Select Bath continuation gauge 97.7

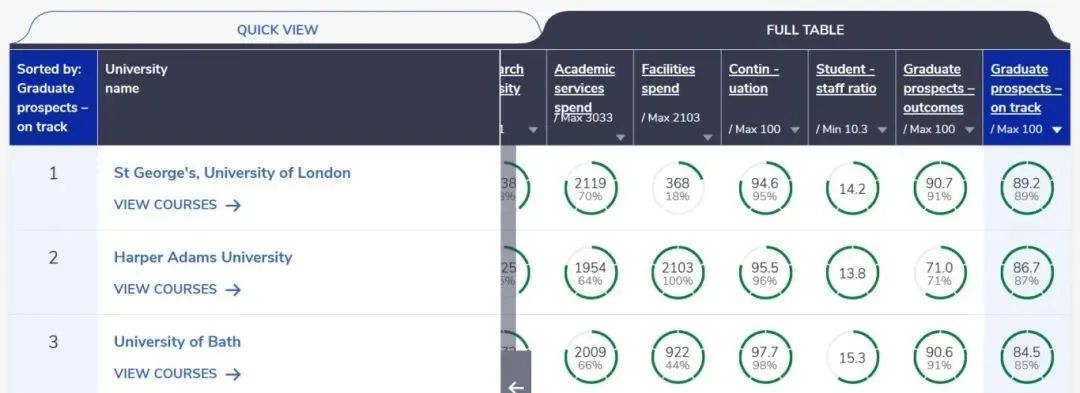click(x=765, y=358)
